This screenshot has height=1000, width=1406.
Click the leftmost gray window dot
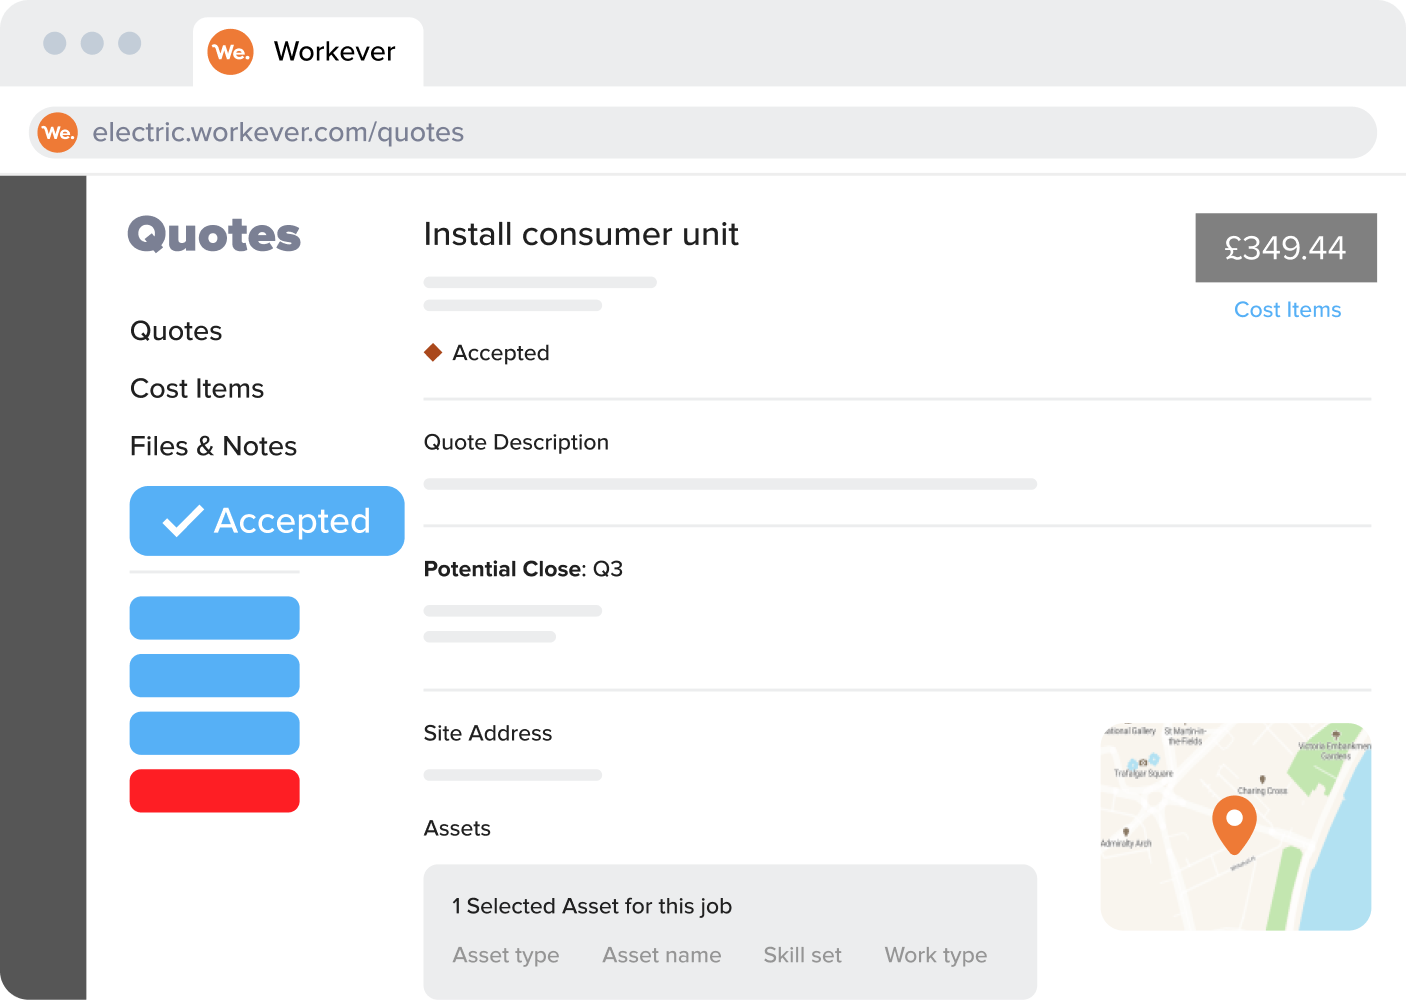point(55,43)
